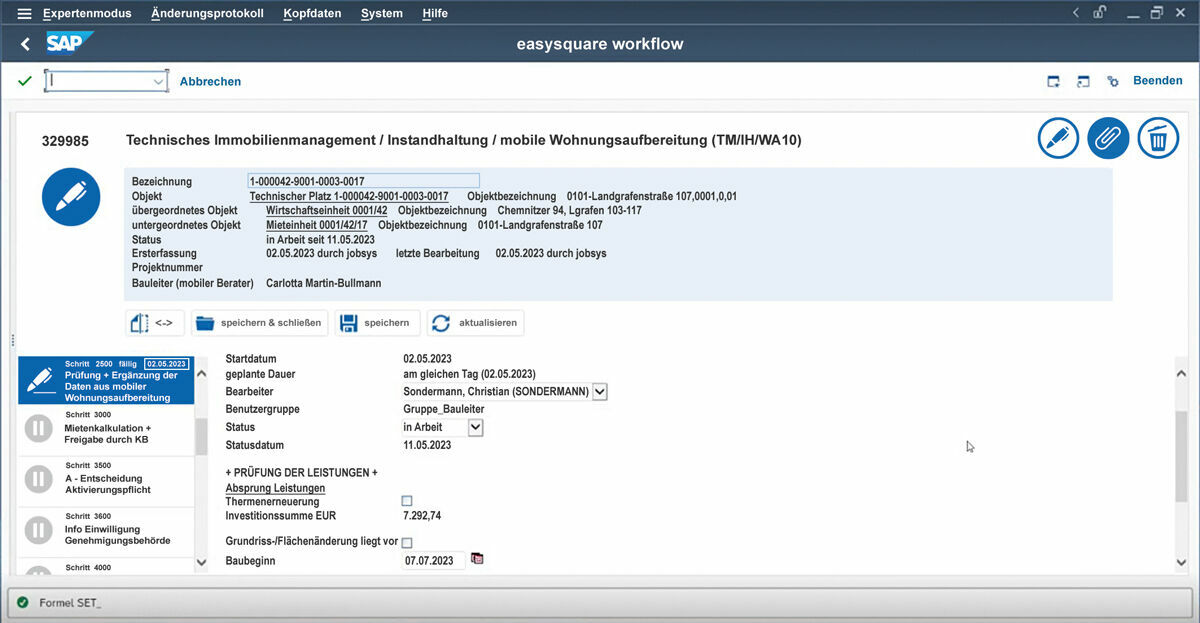Select paused step 3000 Mietenkalkulation
1200x623 pixels.
pos(106,428)
